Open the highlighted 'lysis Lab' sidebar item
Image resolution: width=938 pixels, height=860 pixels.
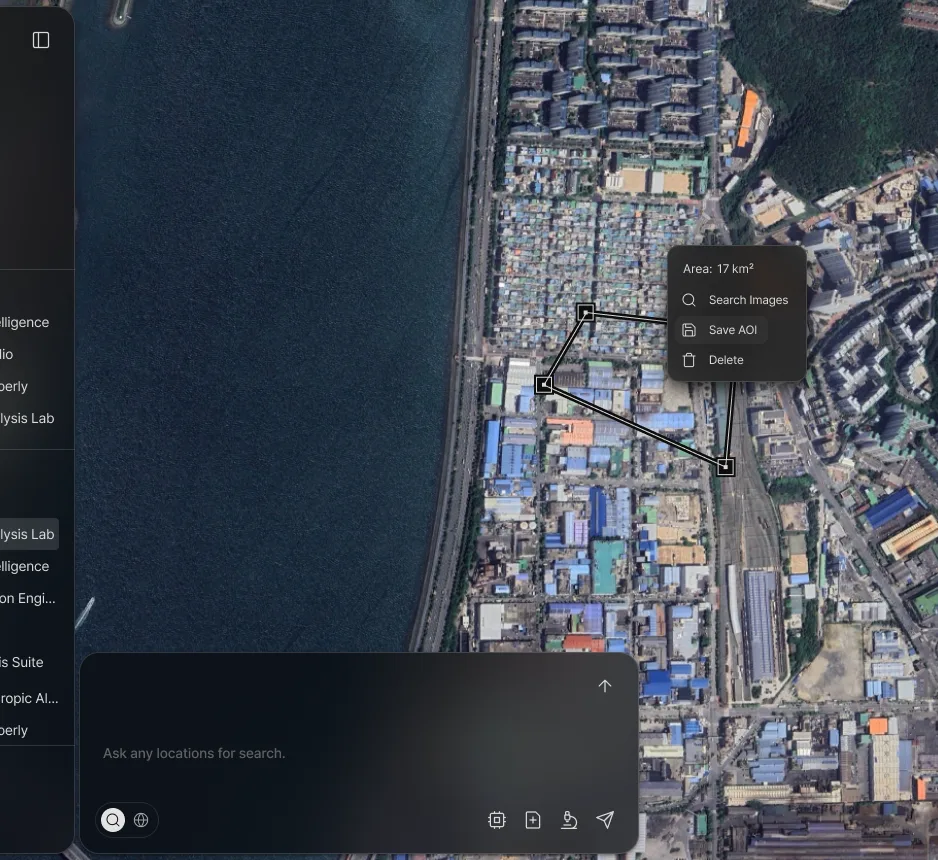click(x=29, y=534)
